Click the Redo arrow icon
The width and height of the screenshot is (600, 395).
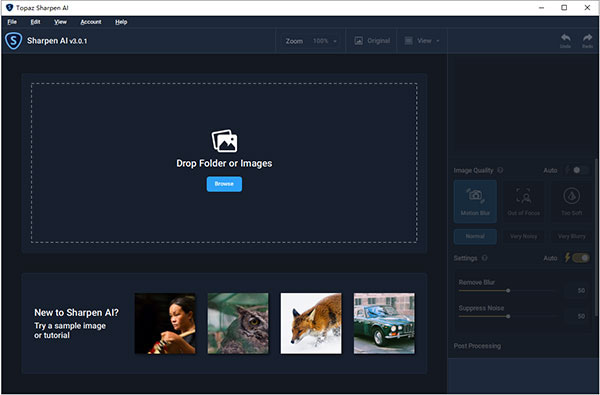[x=587, y=38]
